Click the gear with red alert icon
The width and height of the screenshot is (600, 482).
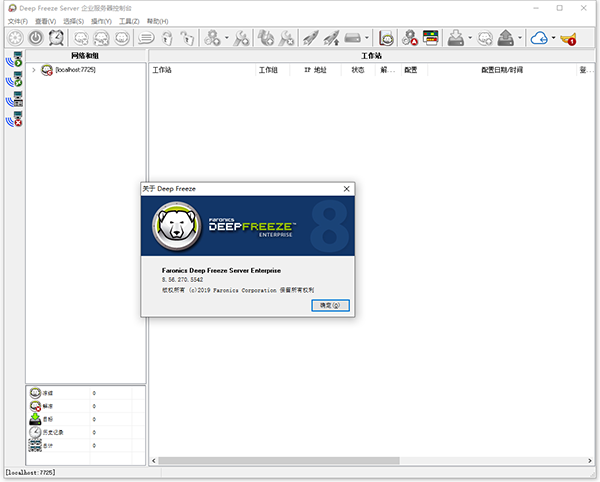point(410,38)
